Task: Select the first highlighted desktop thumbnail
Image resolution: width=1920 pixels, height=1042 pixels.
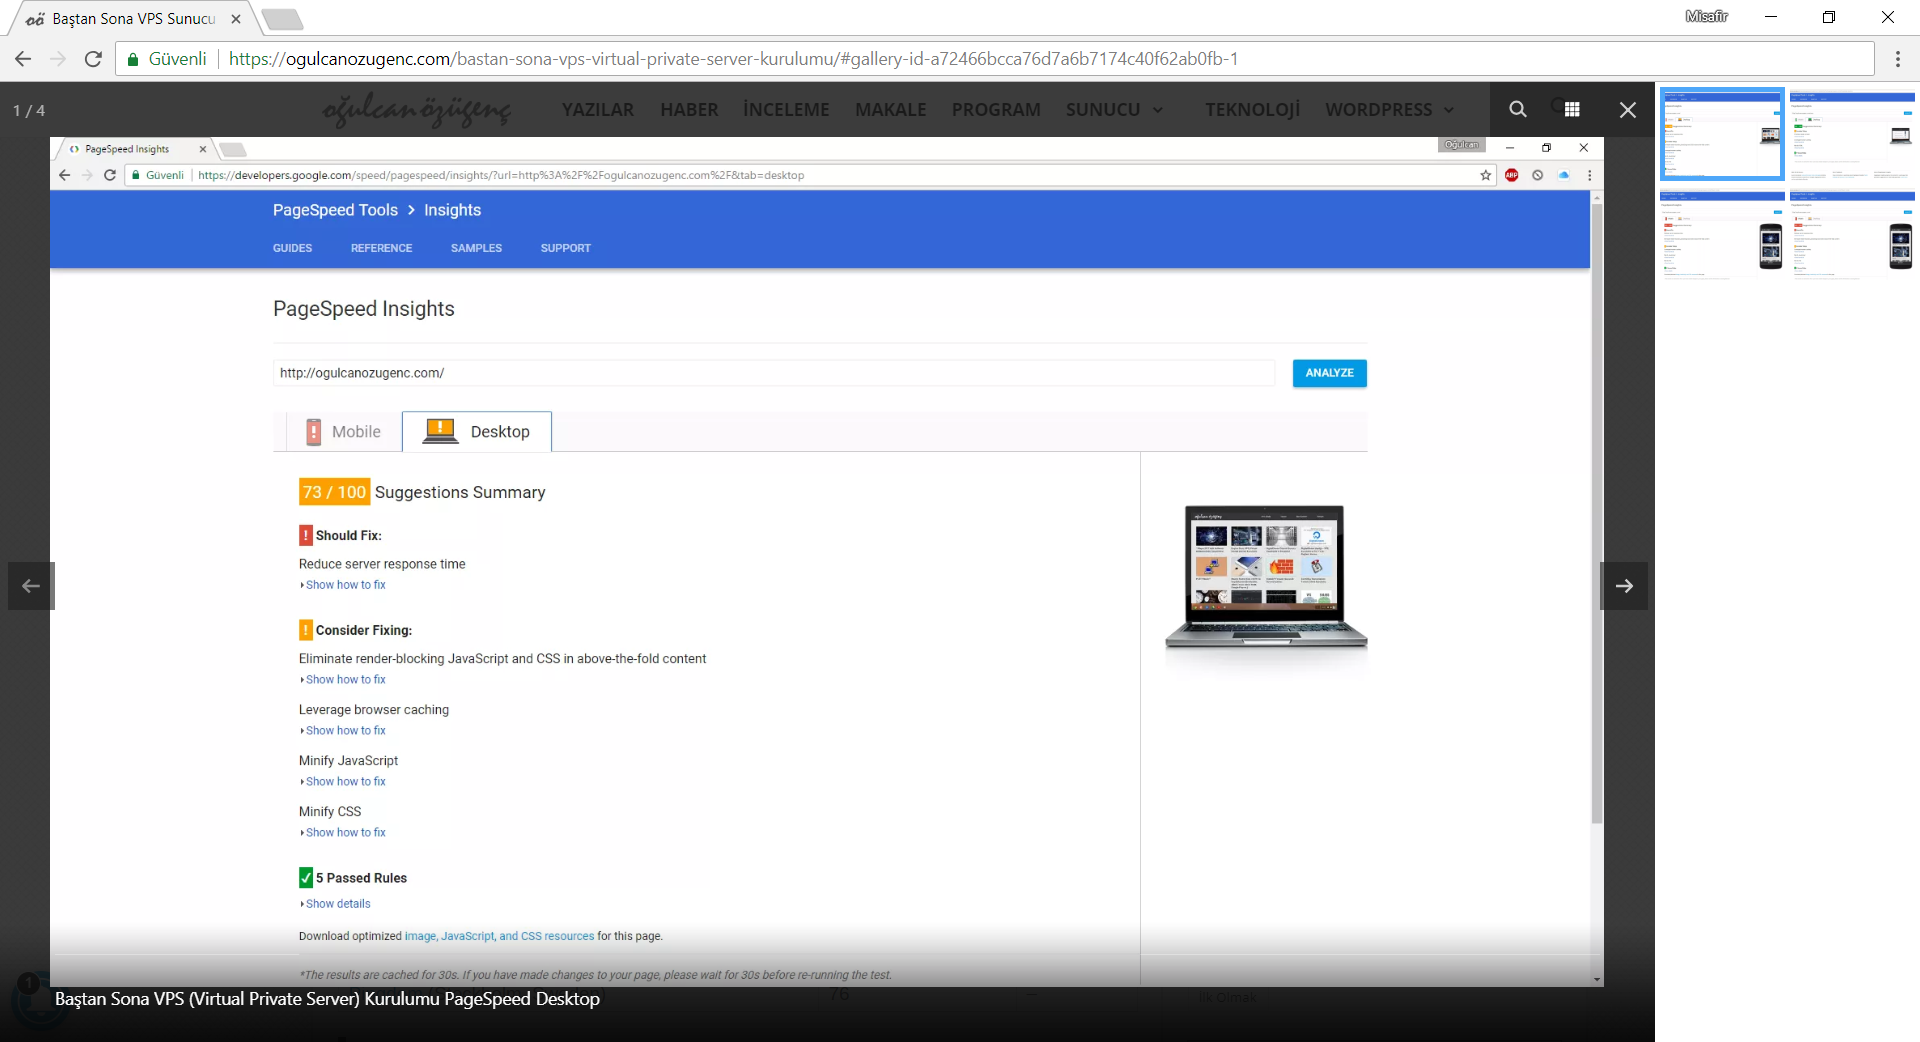Action: coord(1722,134)
